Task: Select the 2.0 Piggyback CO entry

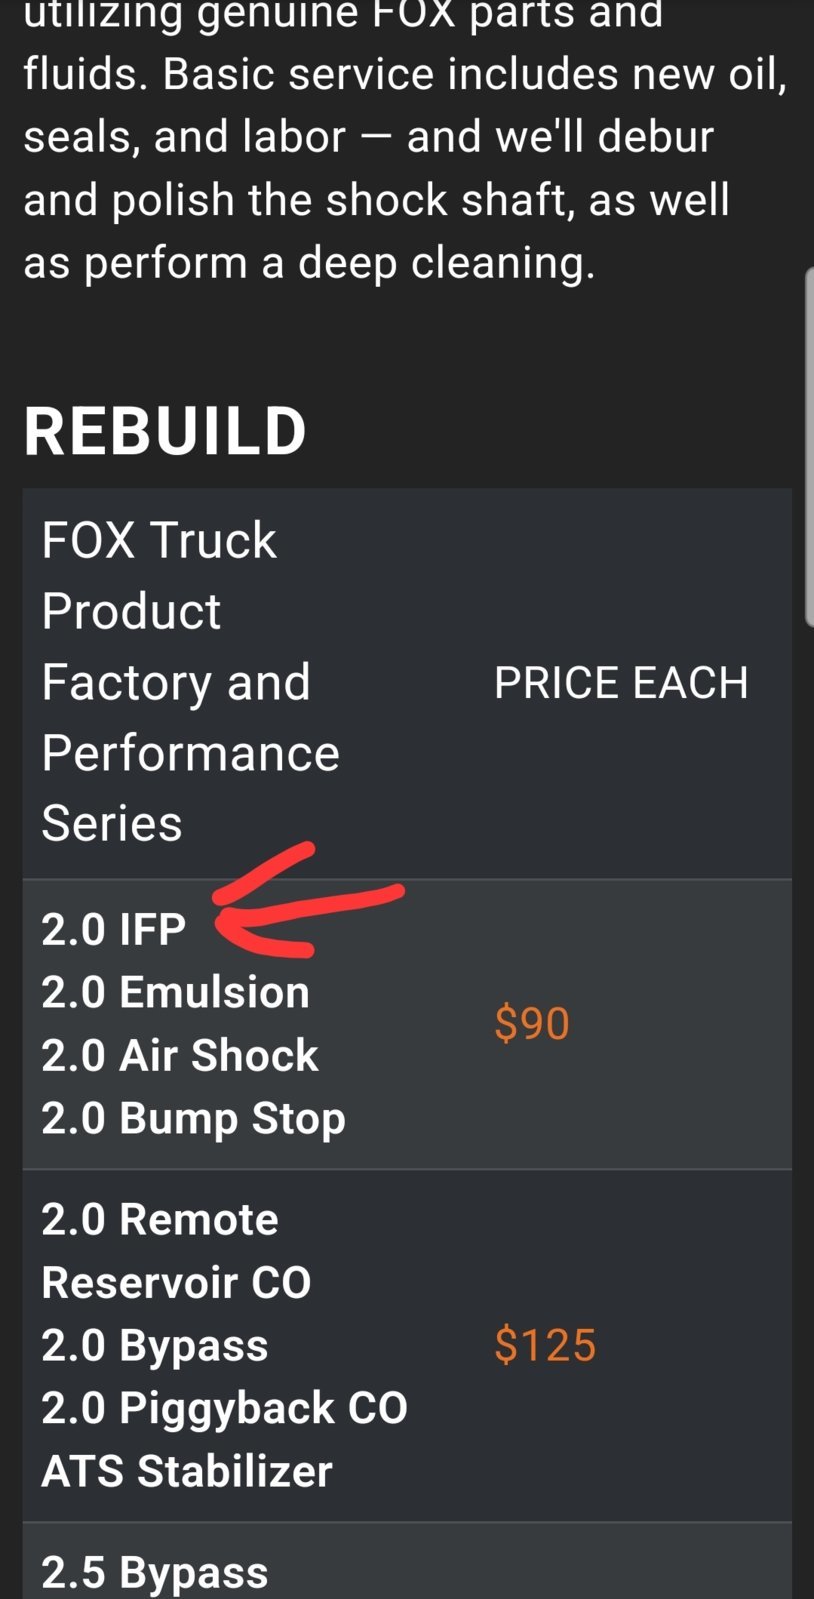Action: [225, 1408]
